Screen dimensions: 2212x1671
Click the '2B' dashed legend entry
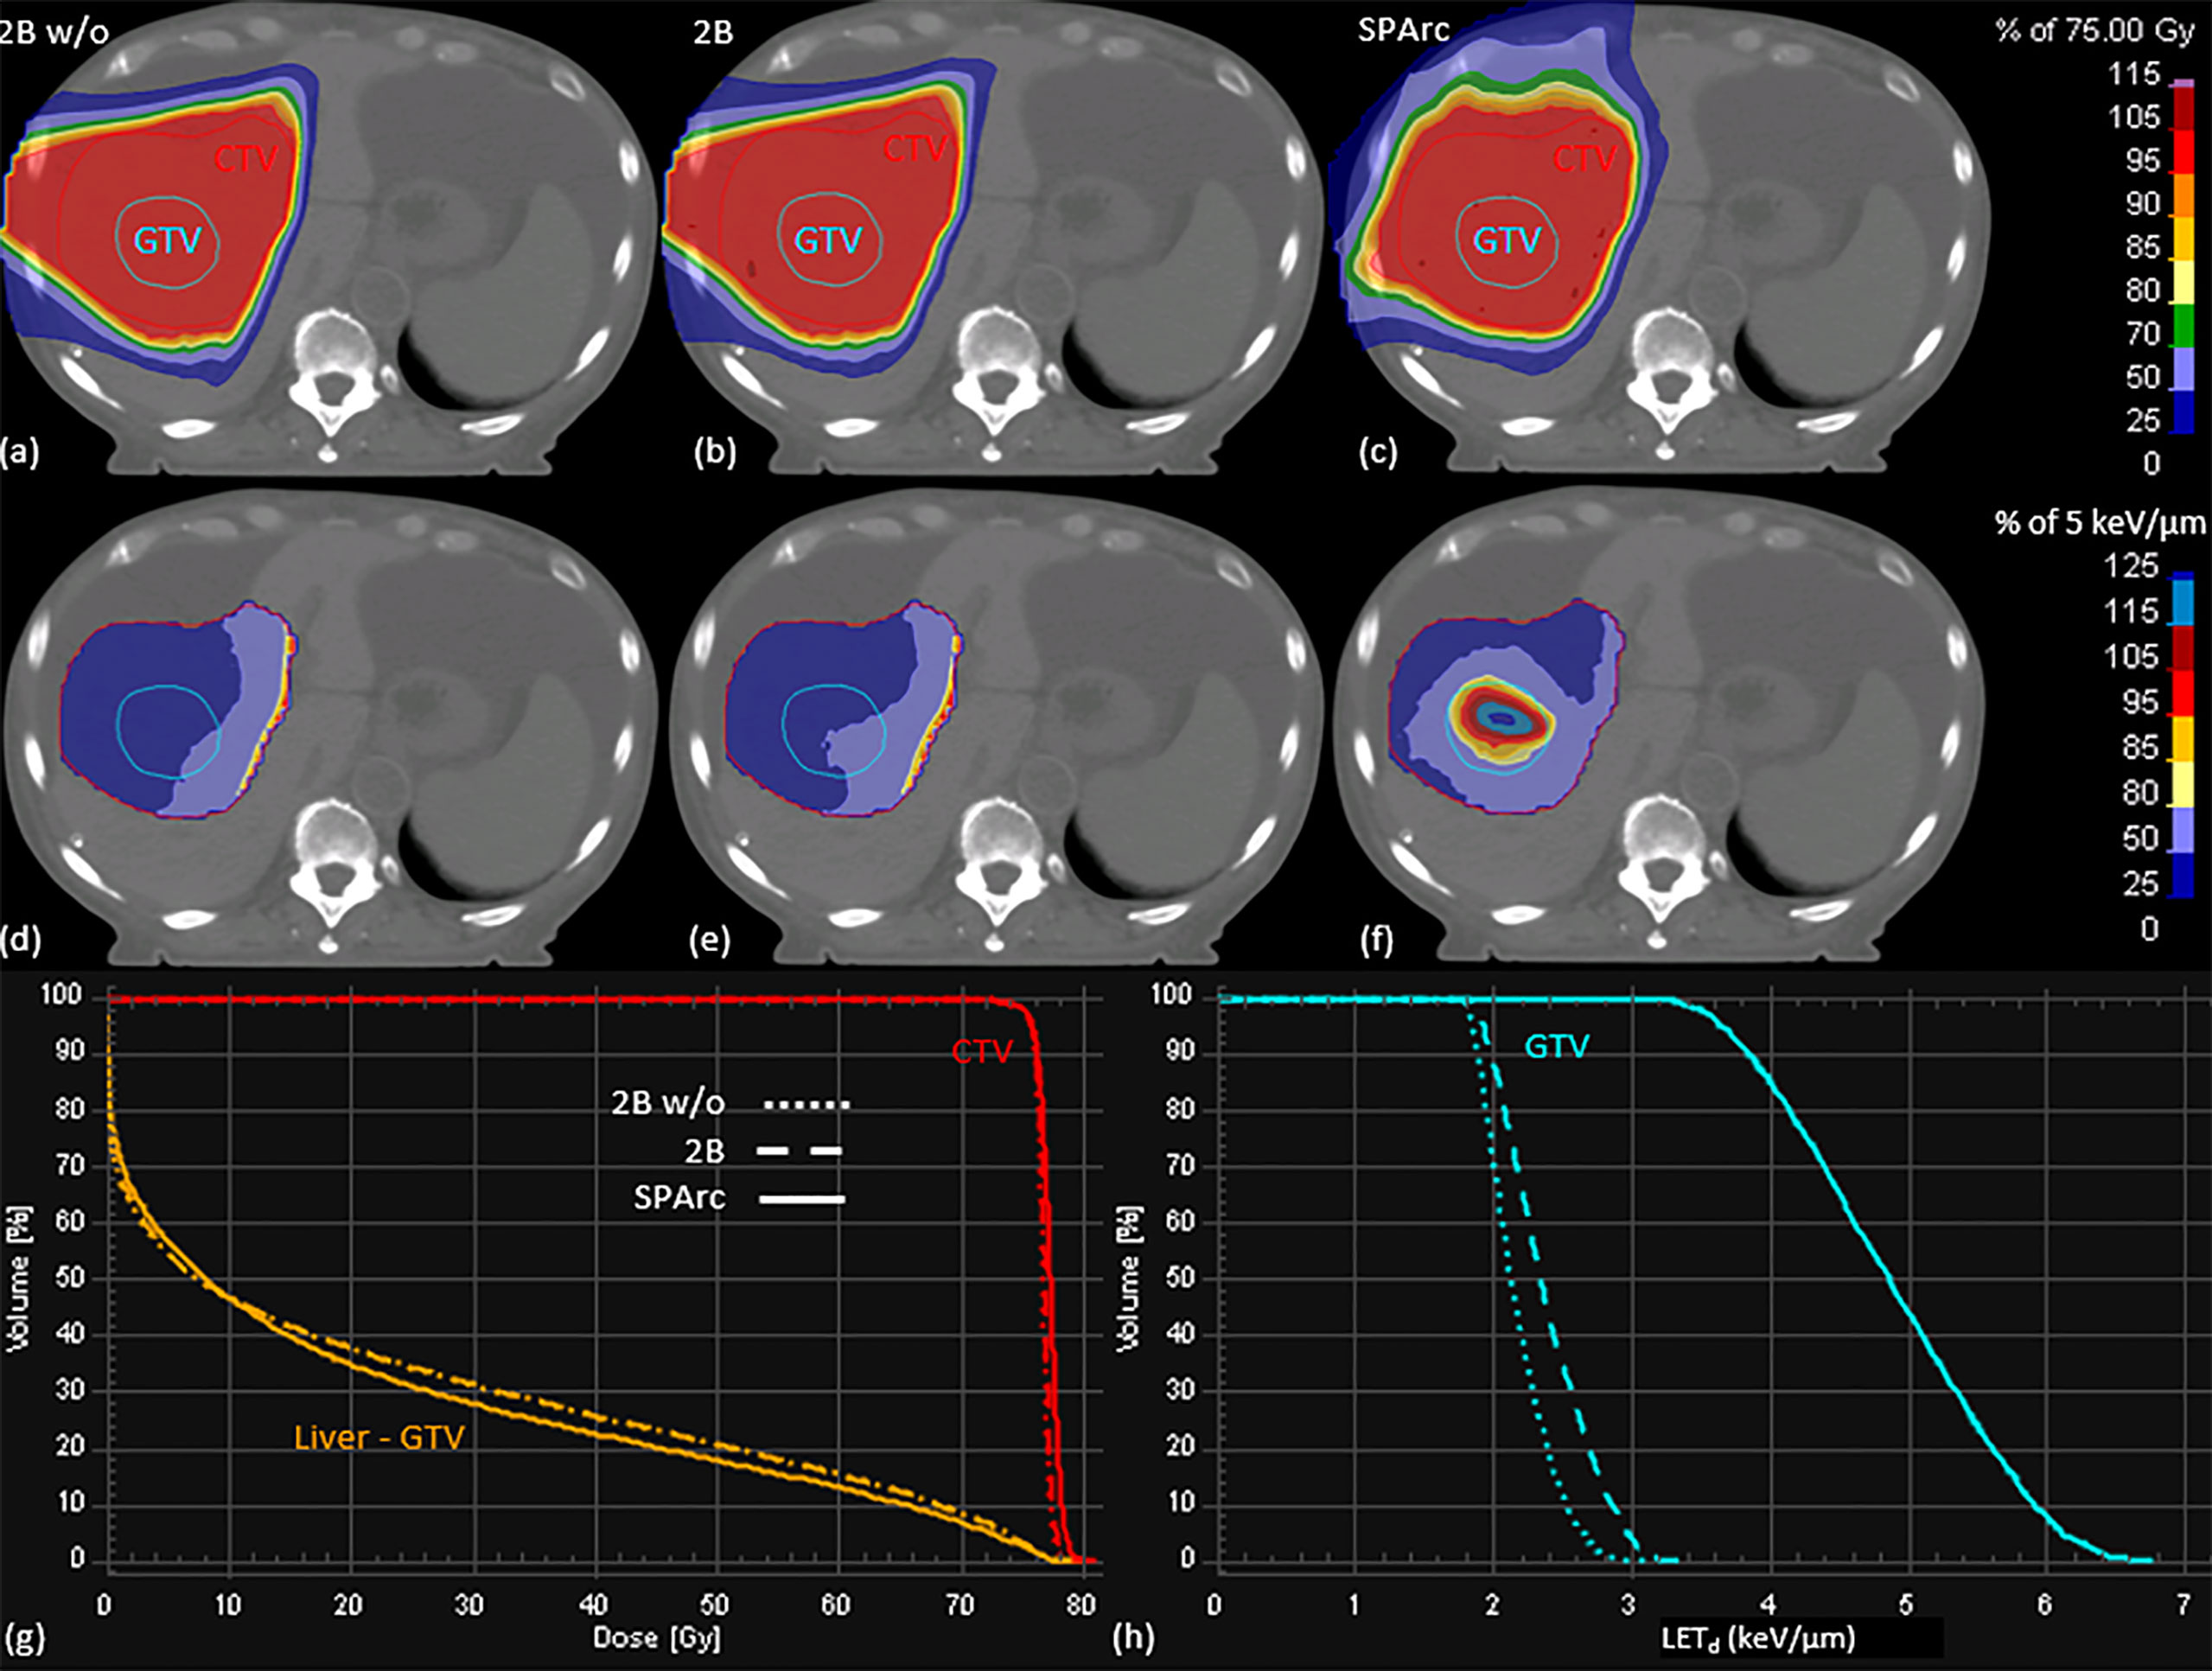point(763,1151)
